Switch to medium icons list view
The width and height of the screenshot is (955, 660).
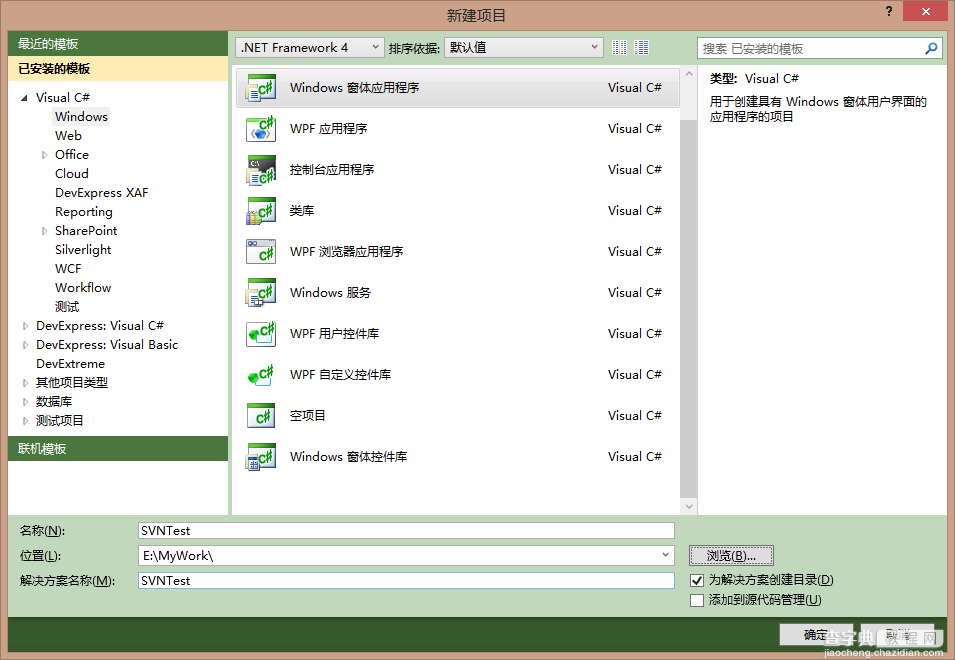point(641,47)
